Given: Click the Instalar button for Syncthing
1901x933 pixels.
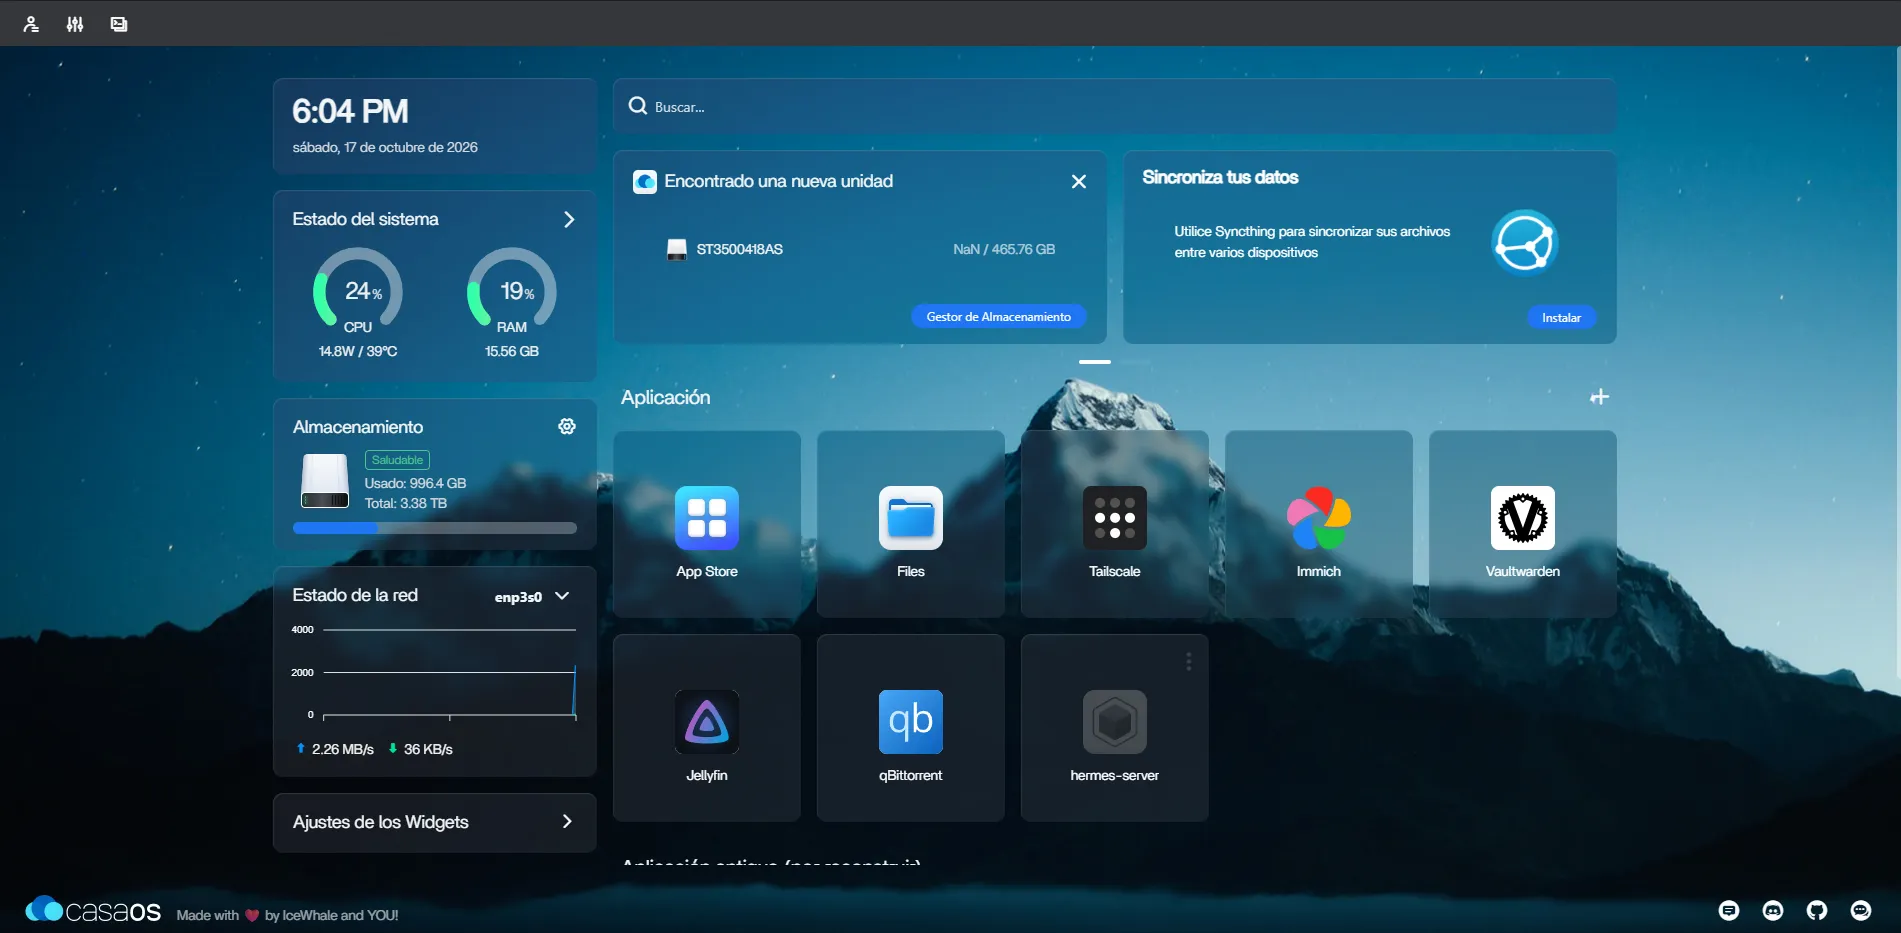Looking at the screenshot, I should click(1560, 317).
